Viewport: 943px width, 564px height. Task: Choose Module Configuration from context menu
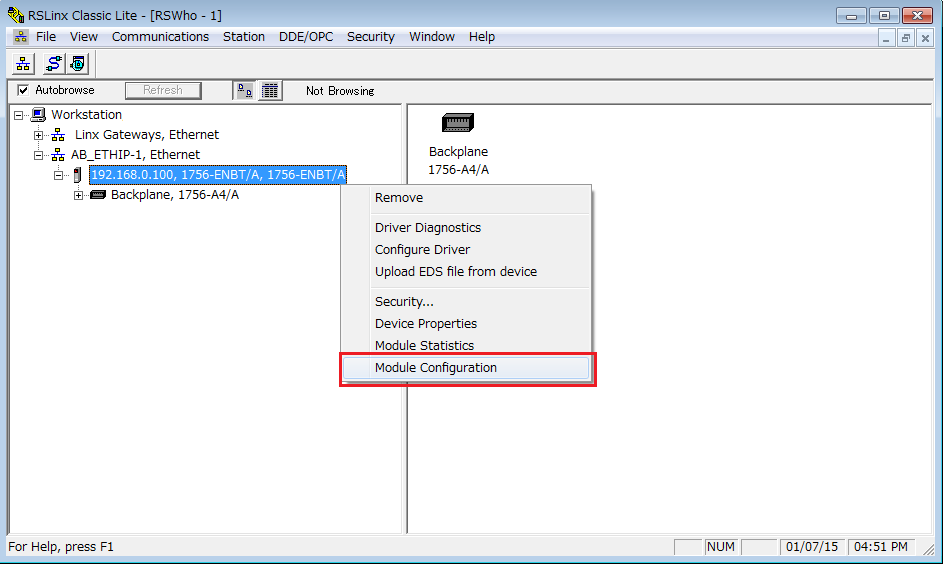[436, 368]
